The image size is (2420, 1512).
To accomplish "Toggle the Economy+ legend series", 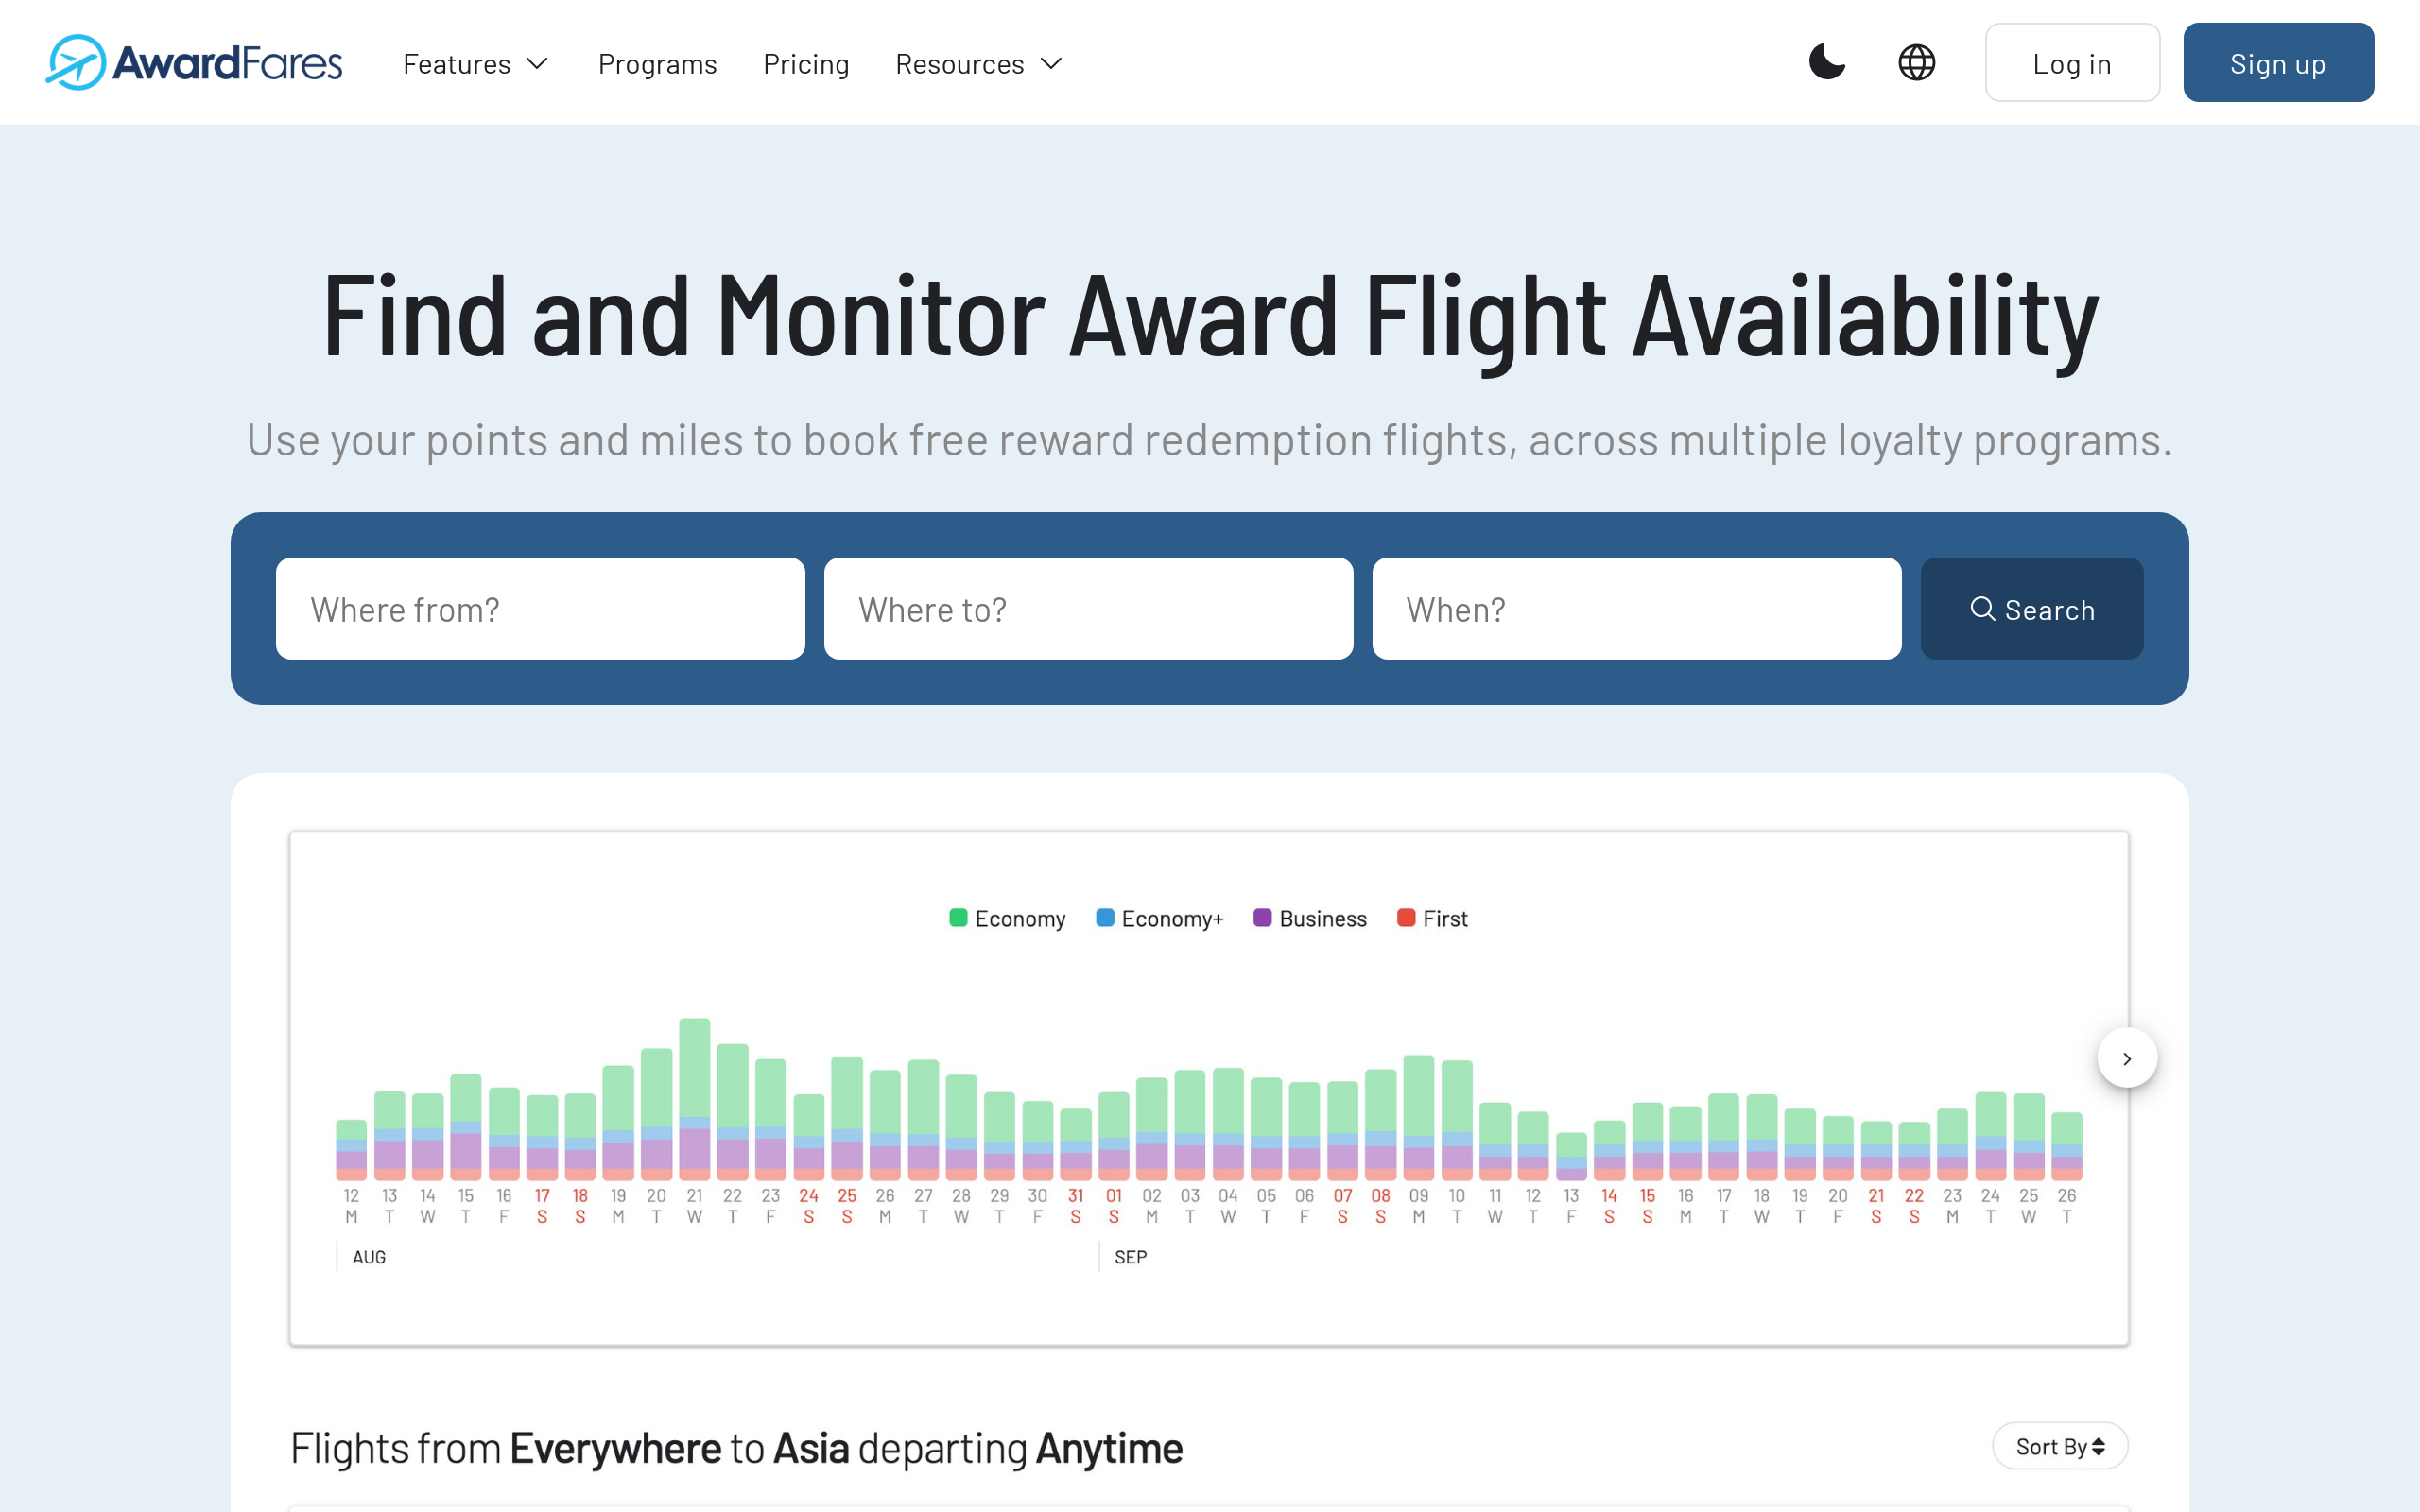I will click(1159, 918).
